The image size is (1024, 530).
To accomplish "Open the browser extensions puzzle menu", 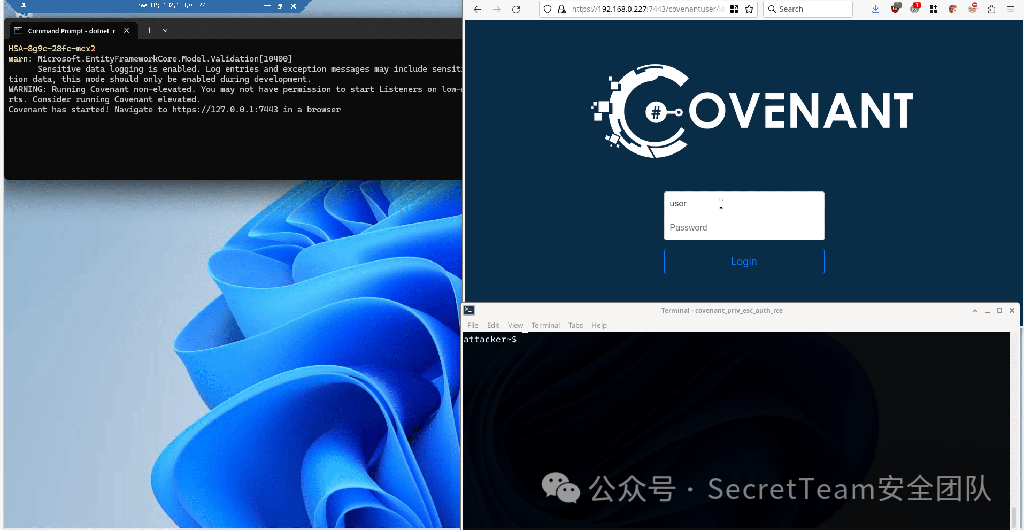I will click(x=991, y=9).
